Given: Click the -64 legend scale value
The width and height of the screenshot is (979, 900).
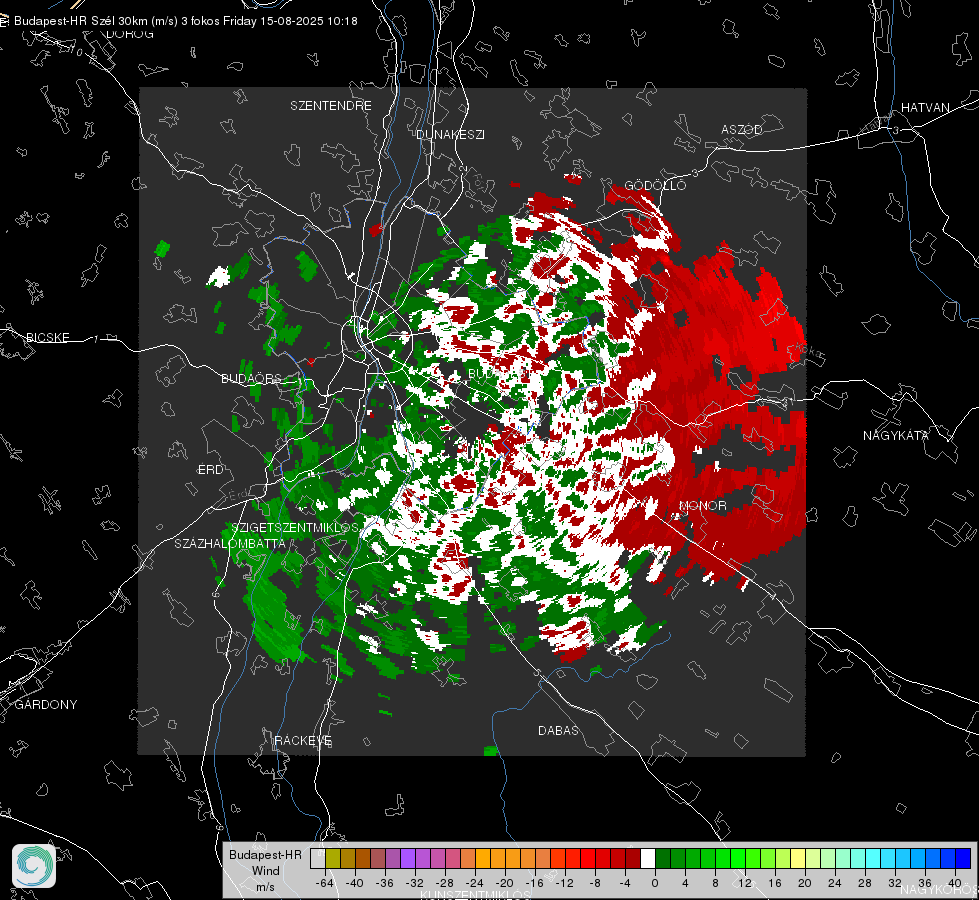Looking at the screenshot, I should click(324, 883).
